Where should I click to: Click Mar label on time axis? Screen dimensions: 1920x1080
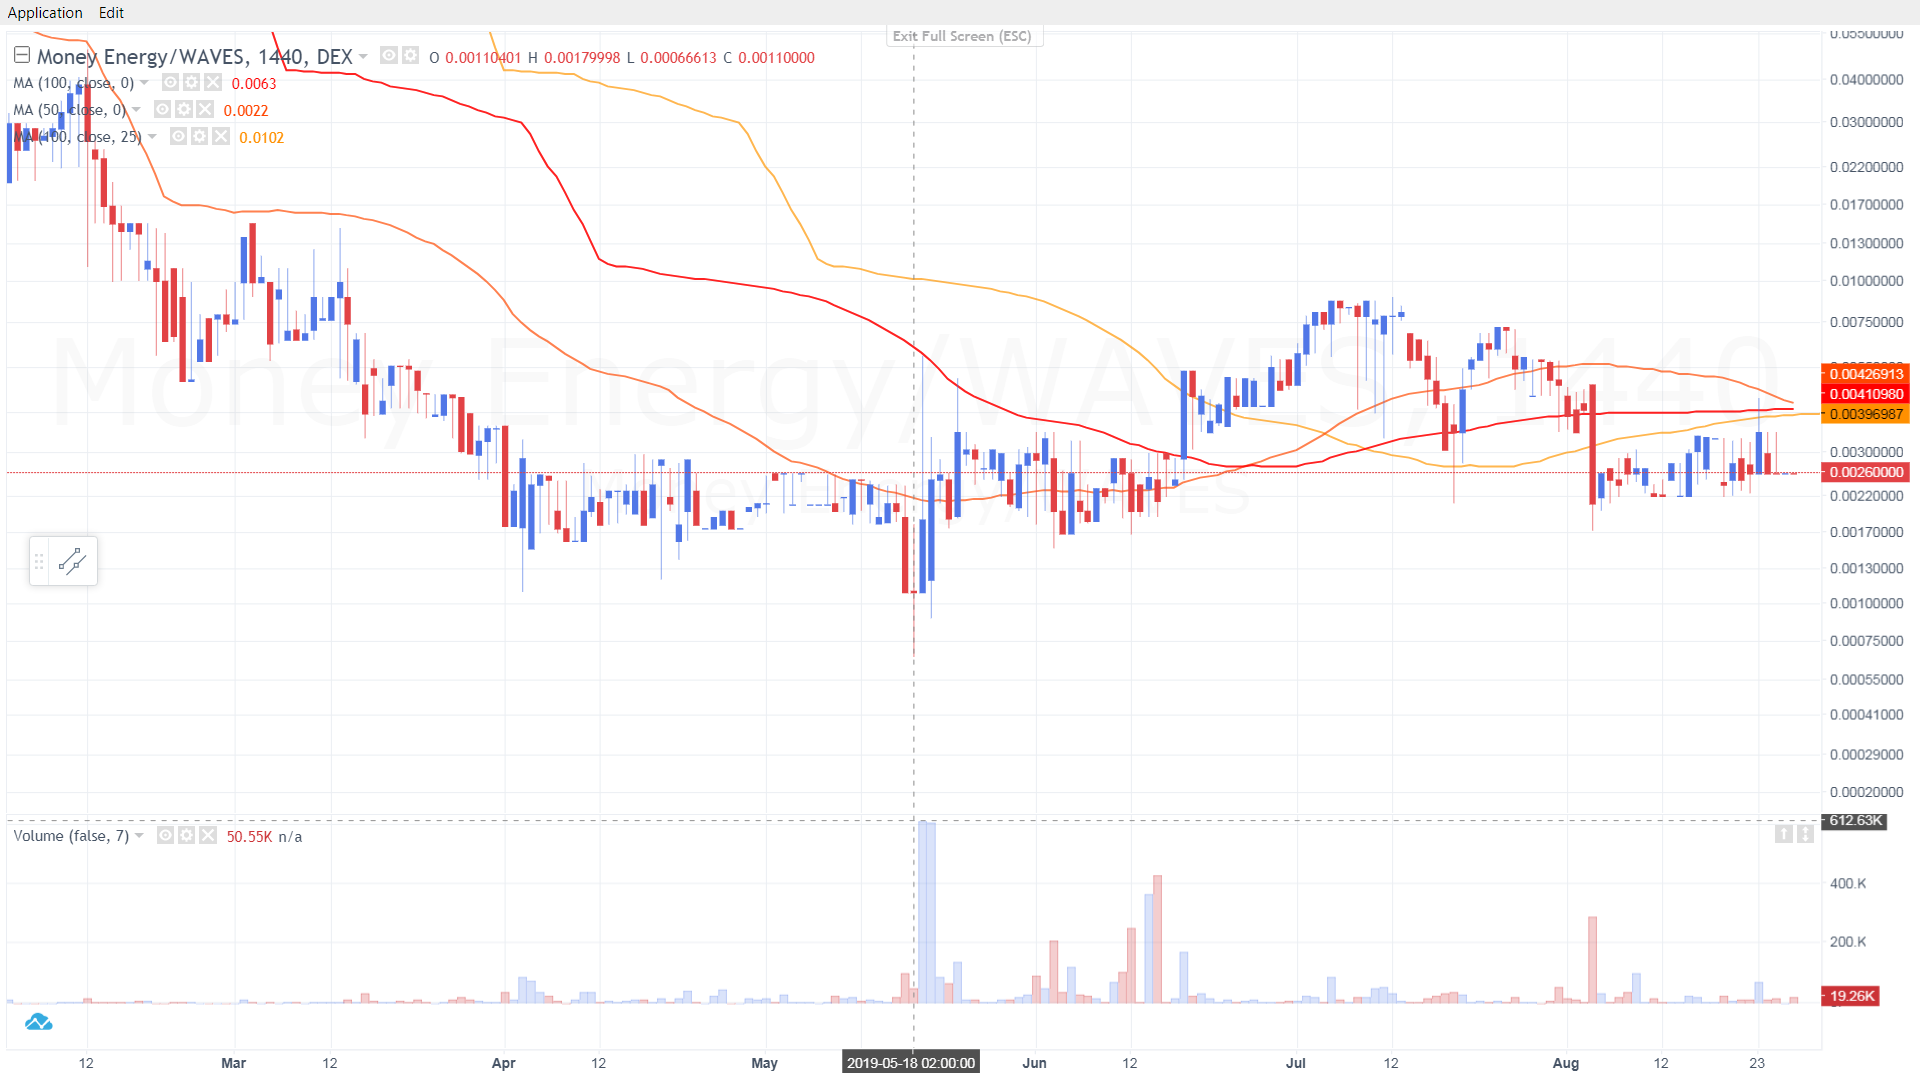coord(233,1063)
